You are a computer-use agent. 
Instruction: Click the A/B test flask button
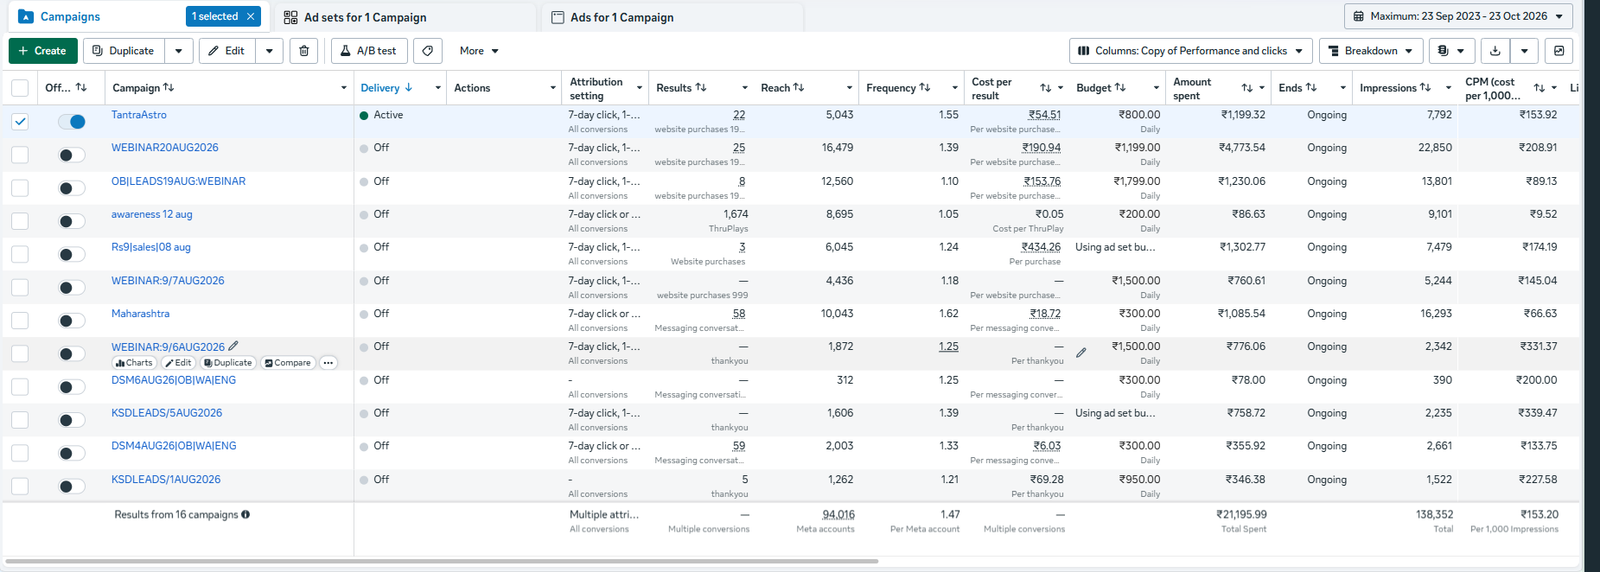click(x=369, y=51)
